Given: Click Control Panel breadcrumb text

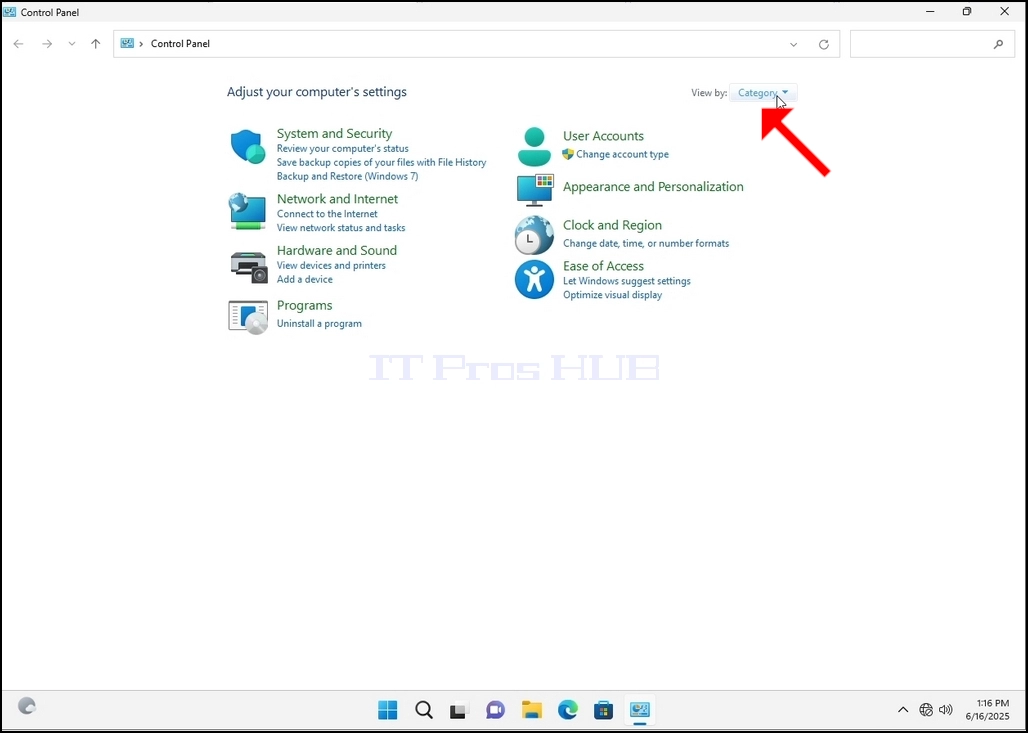Looking at the screenshot, I should pyautogui.click(x=180, y=44).
